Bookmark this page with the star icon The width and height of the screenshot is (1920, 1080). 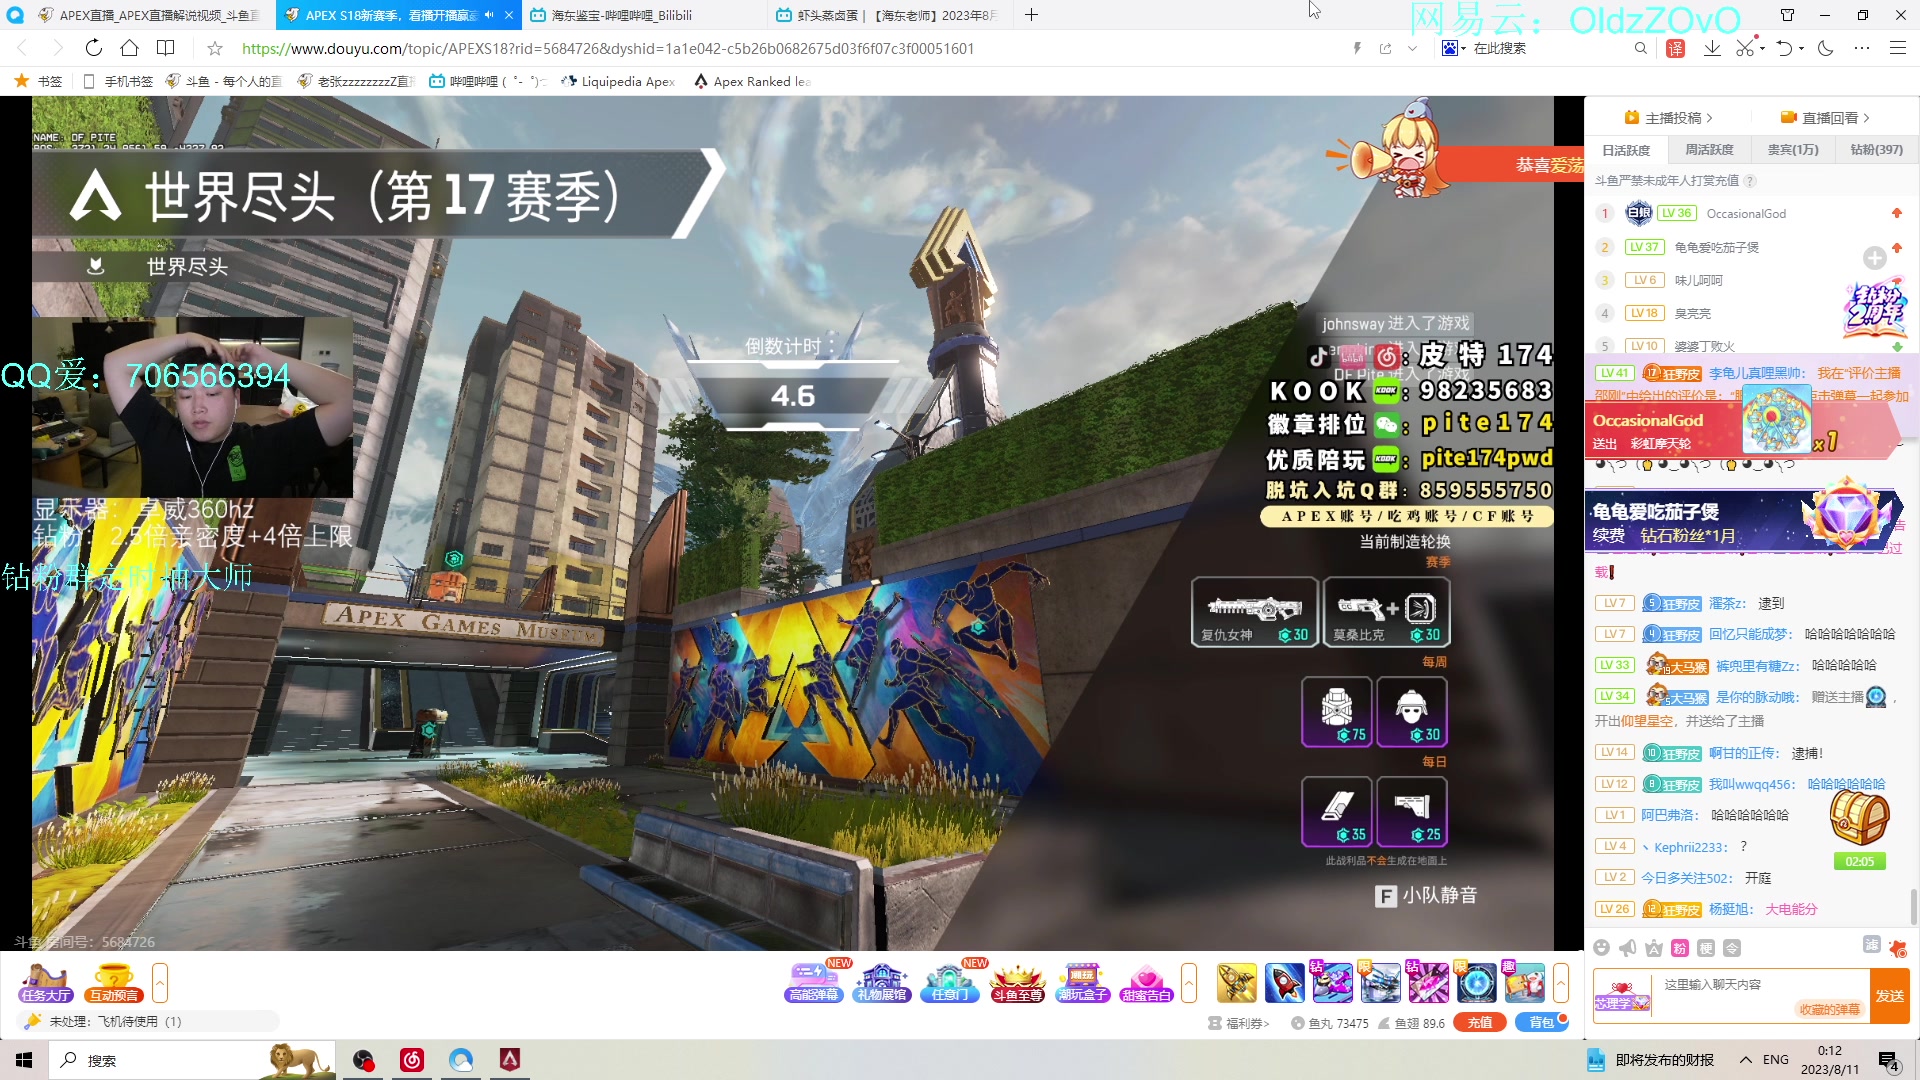[214, 48]
